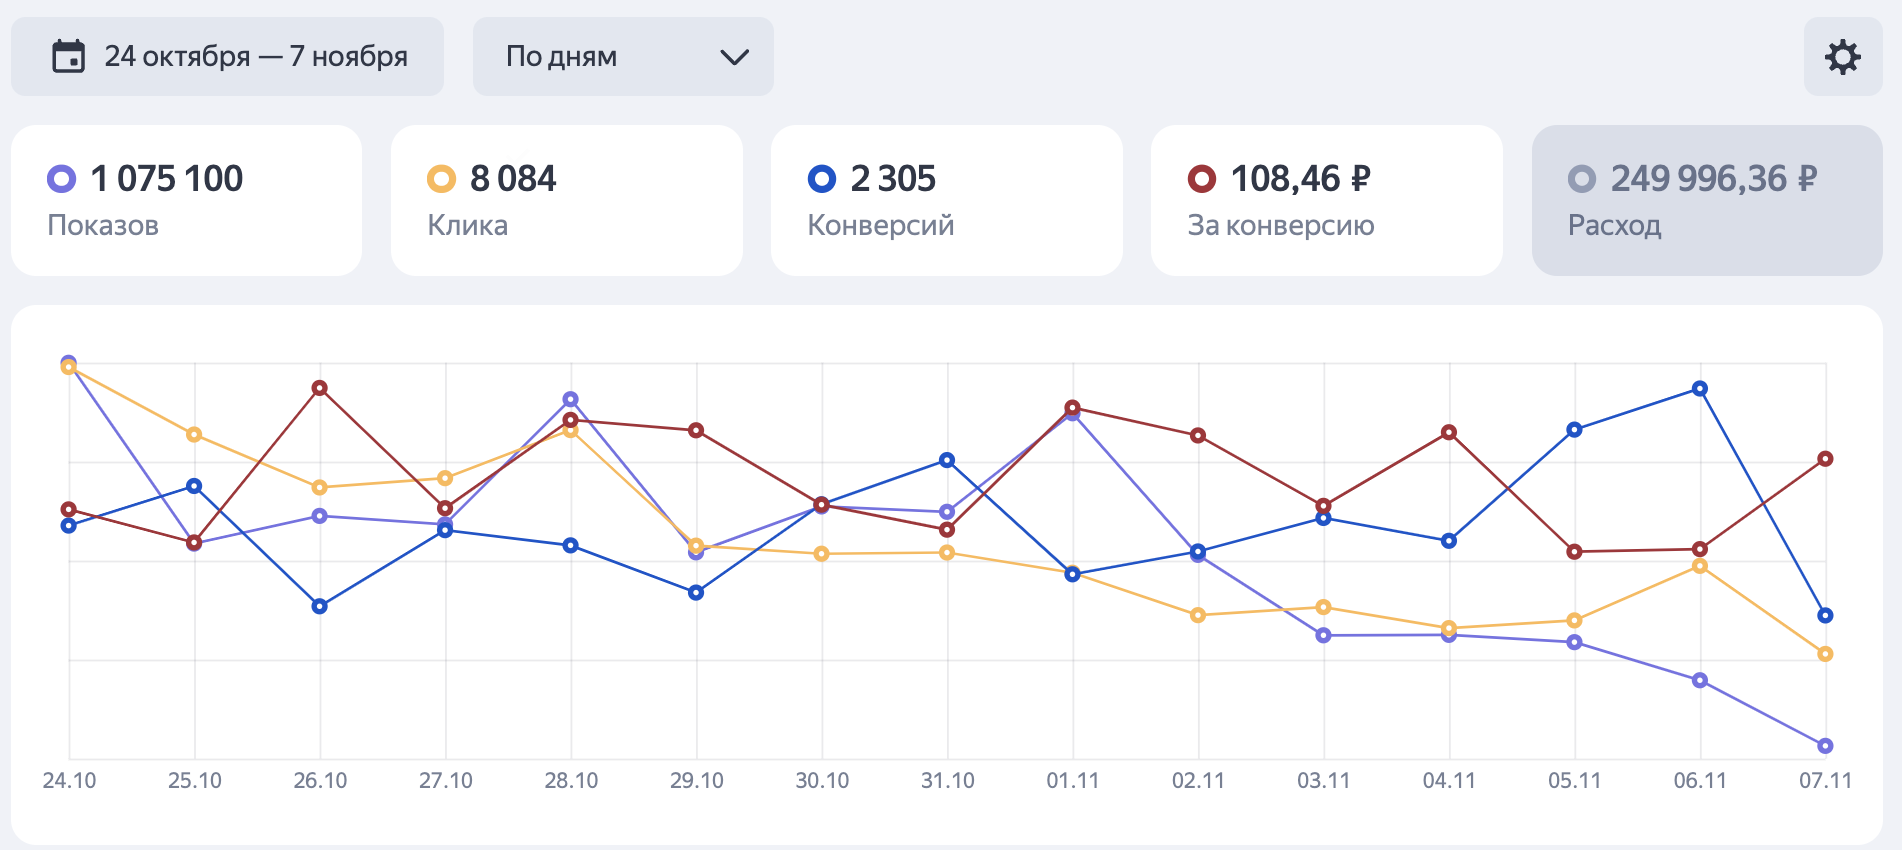Screen dimensions: 1902x850
Task: Click the 30.10 axis label
Action: pyautogui.click(x=822, y=781)
